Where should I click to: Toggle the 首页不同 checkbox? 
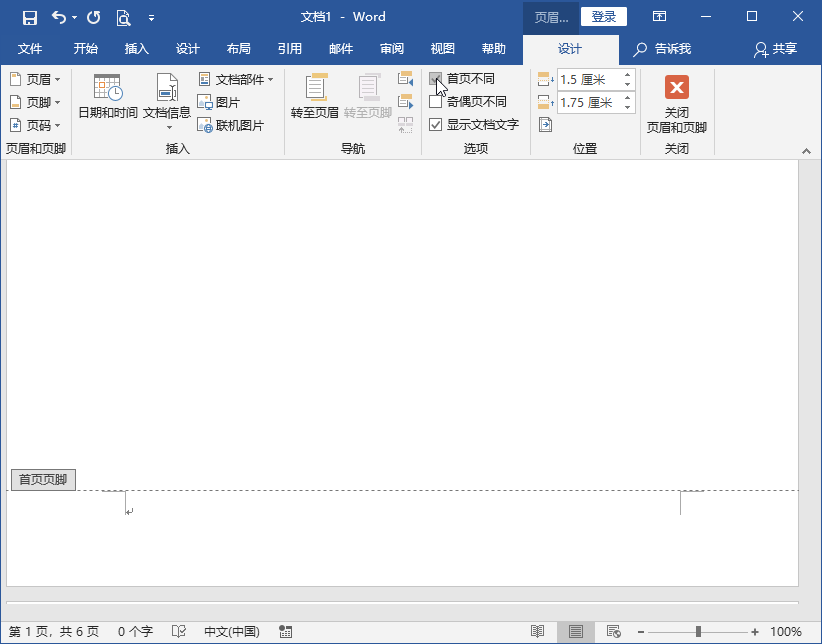point(436,79)
